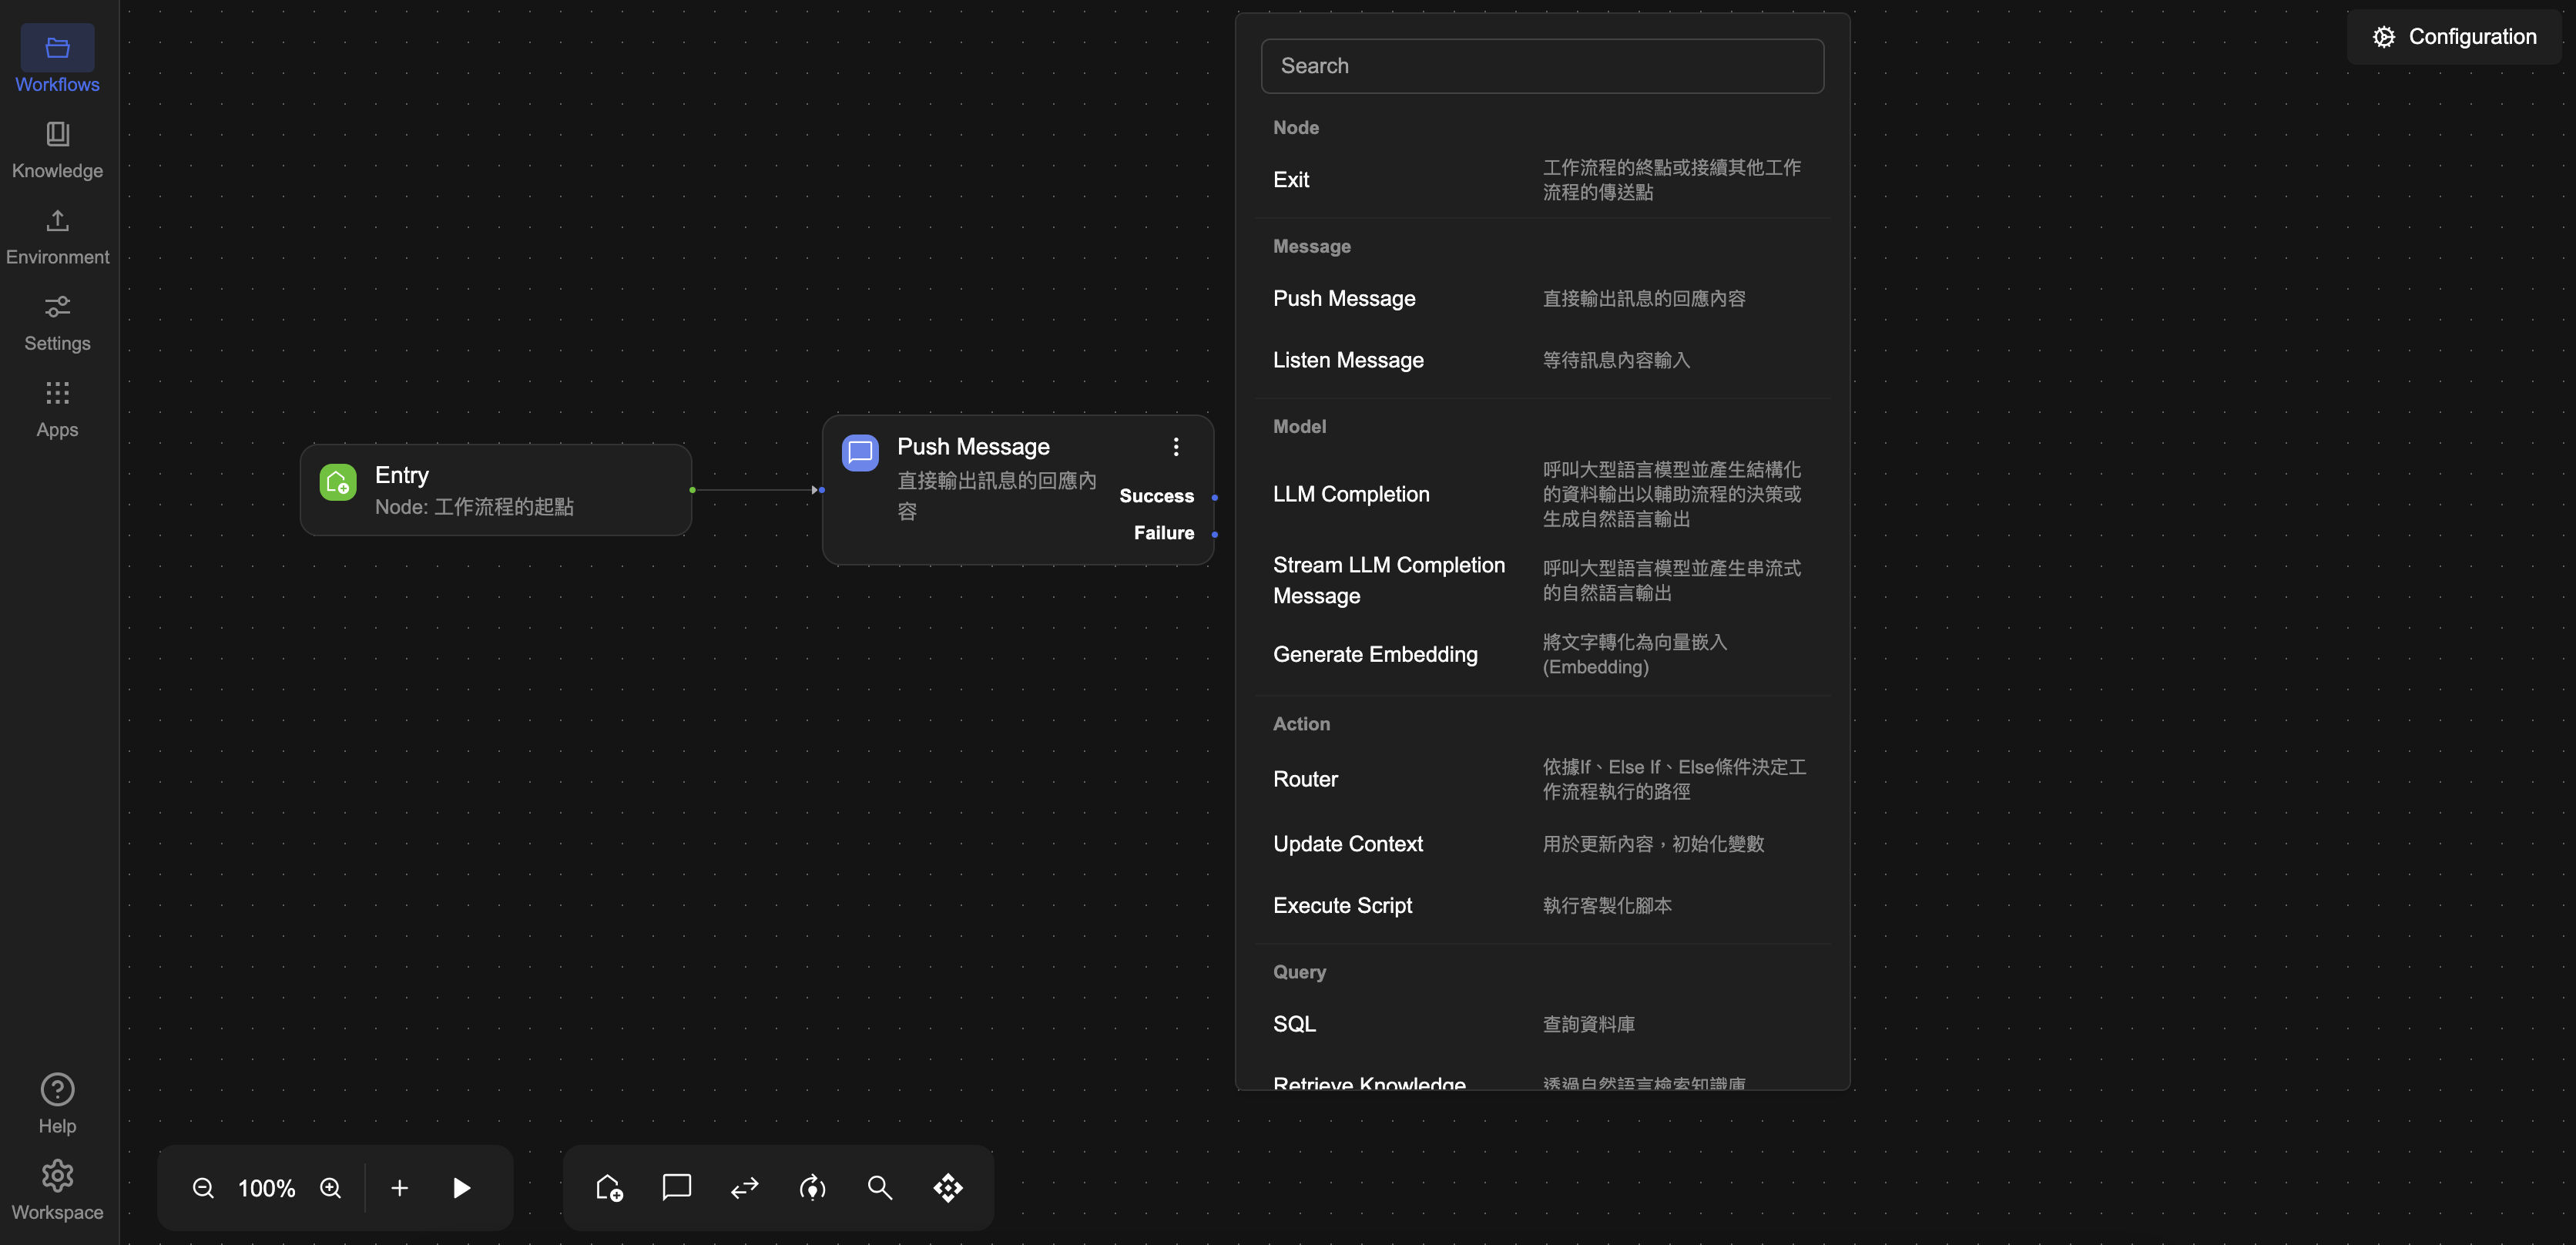Click the swap arrows icon in bottom toolbar
2576x1245 pixels.
(x=745, y=1188)
